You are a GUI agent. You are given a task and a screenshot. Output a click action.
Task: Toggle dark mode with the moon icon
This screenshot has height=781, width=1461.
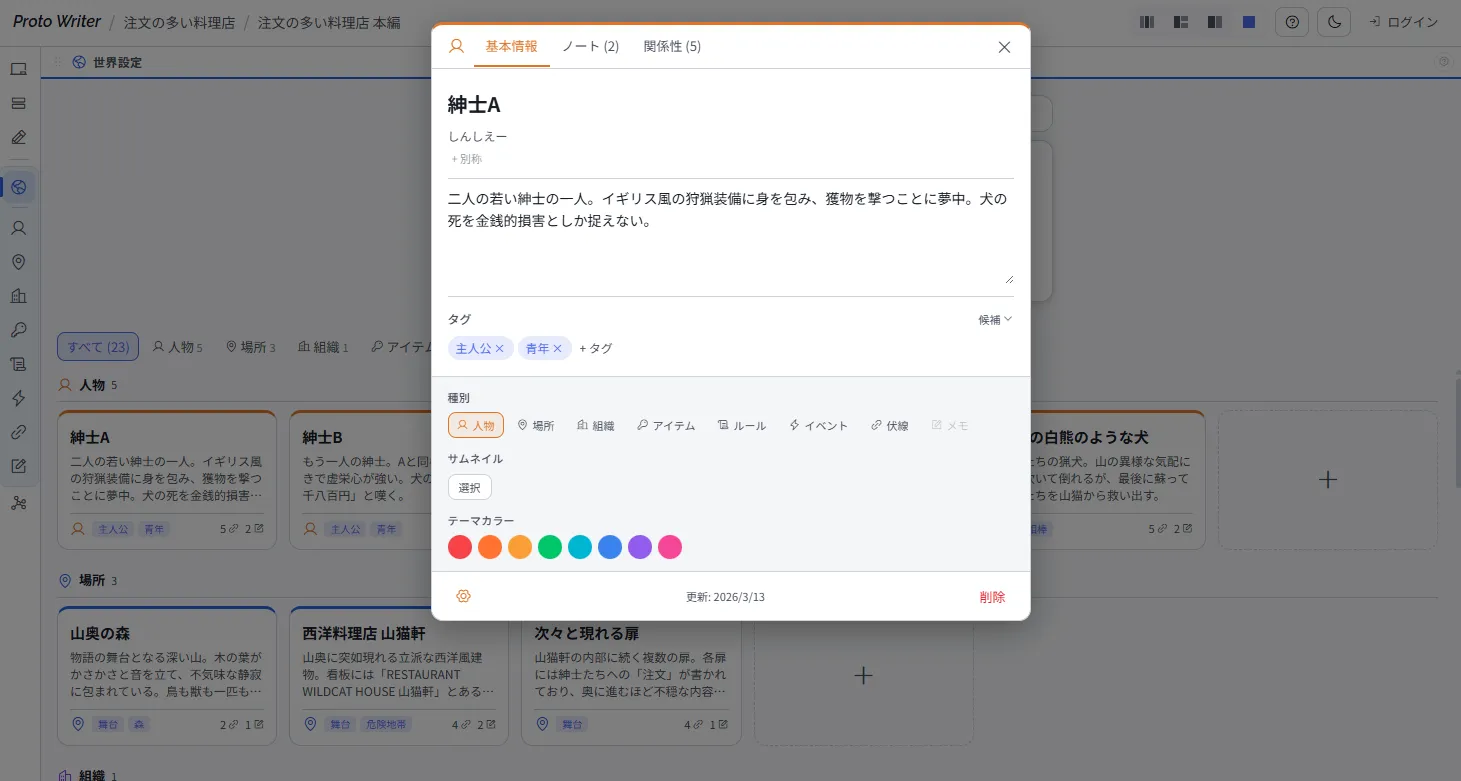click(1334, 21)
